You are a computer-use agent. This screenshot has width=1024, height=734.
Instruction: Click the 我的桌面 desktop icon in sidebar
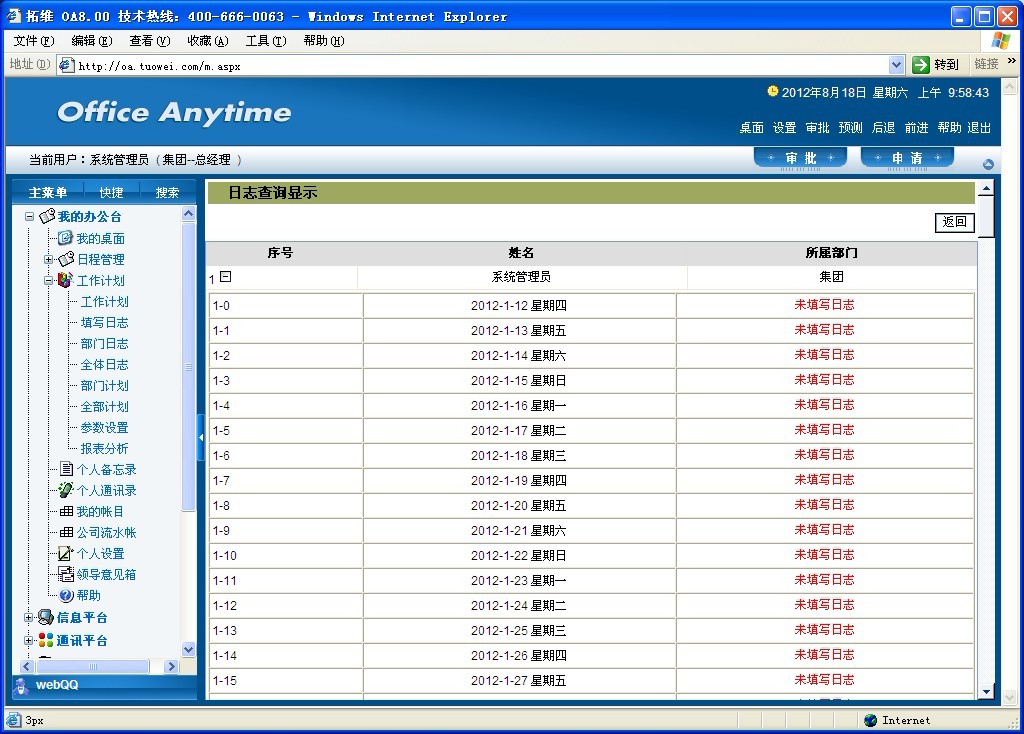pos(65,238)
